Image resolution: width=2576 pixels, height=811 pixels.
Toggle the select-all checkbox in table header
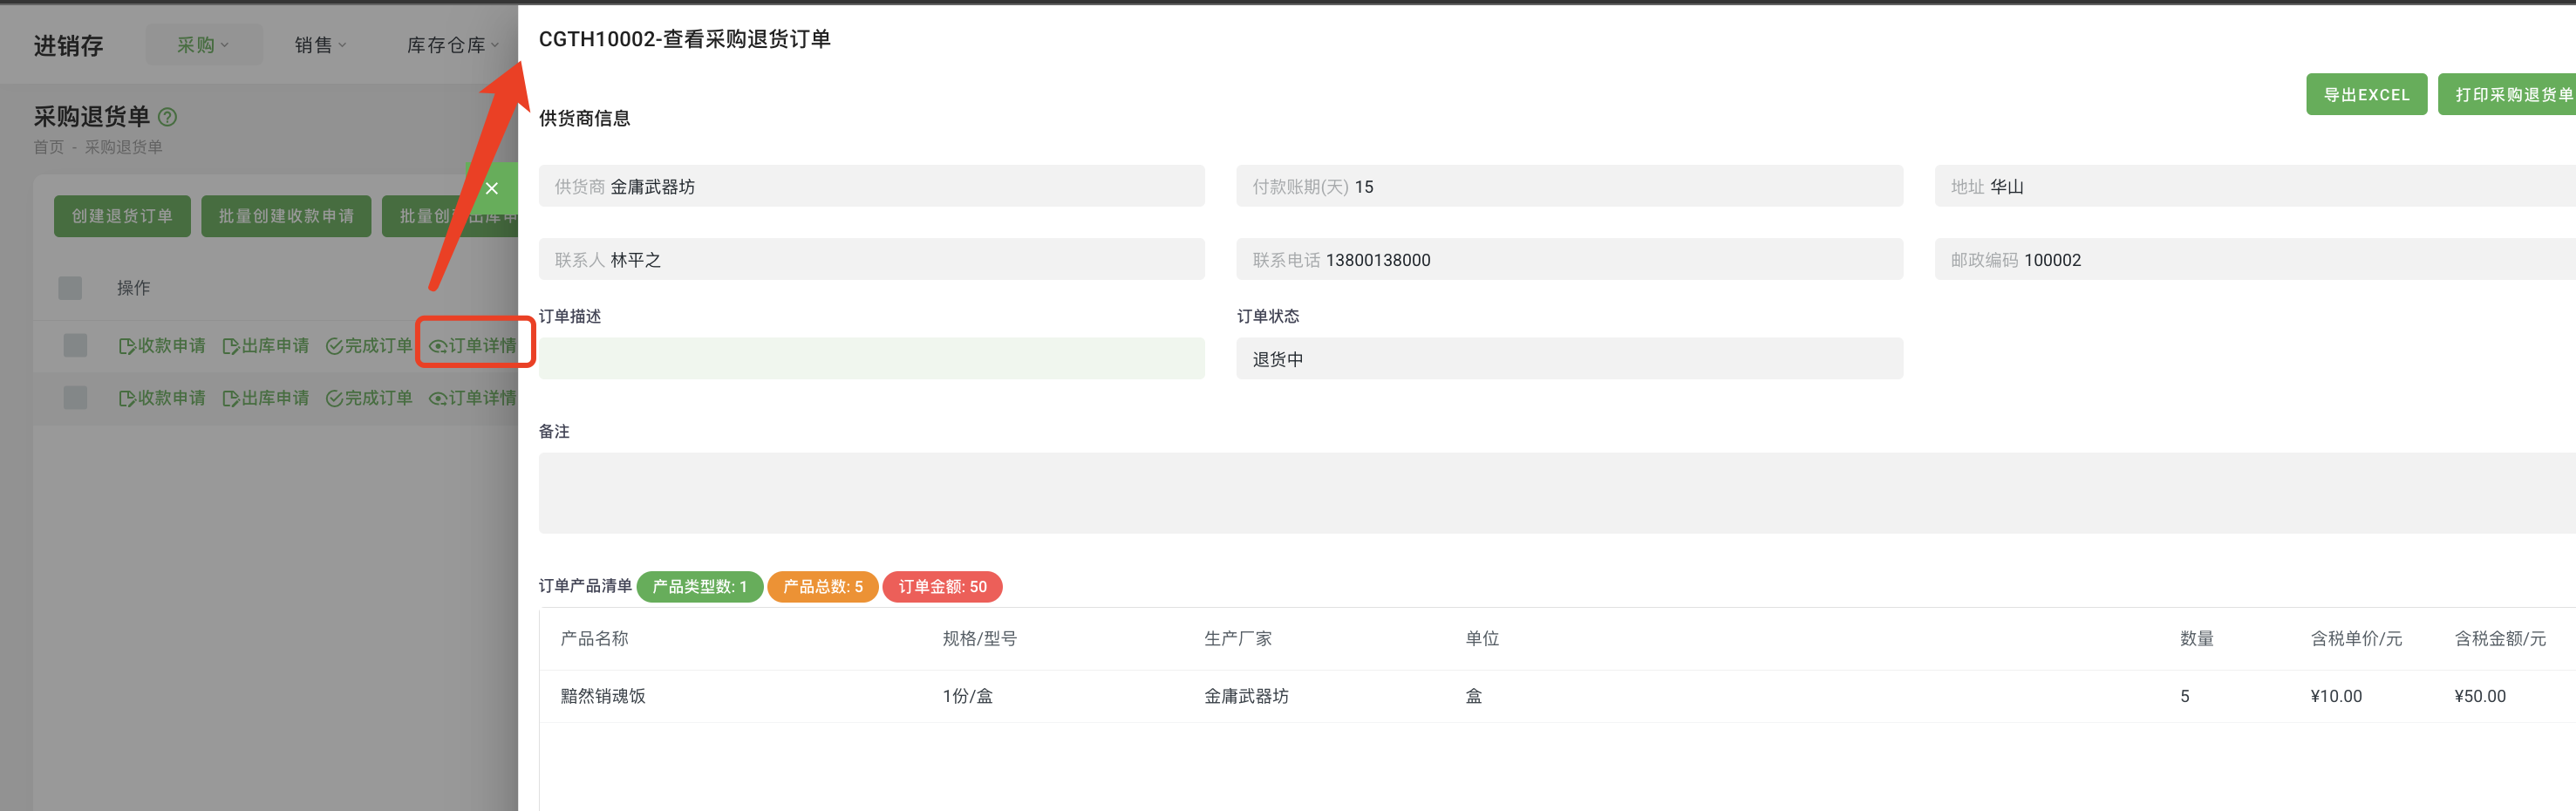(70, 287)
